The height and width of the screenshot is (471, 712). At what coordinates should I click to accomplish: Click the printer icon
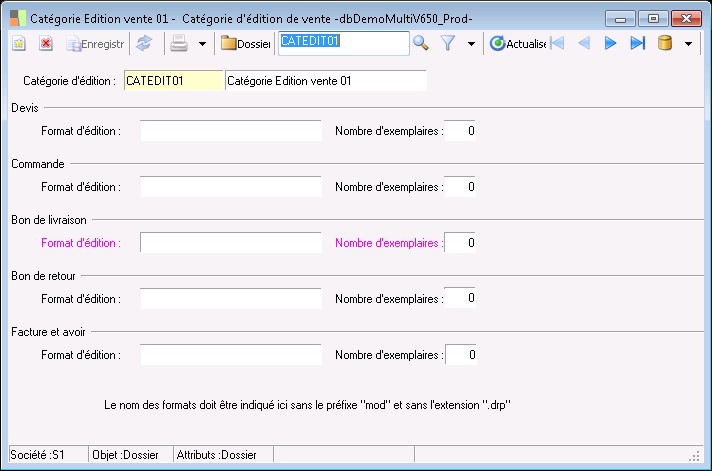(x=179, y=44)
